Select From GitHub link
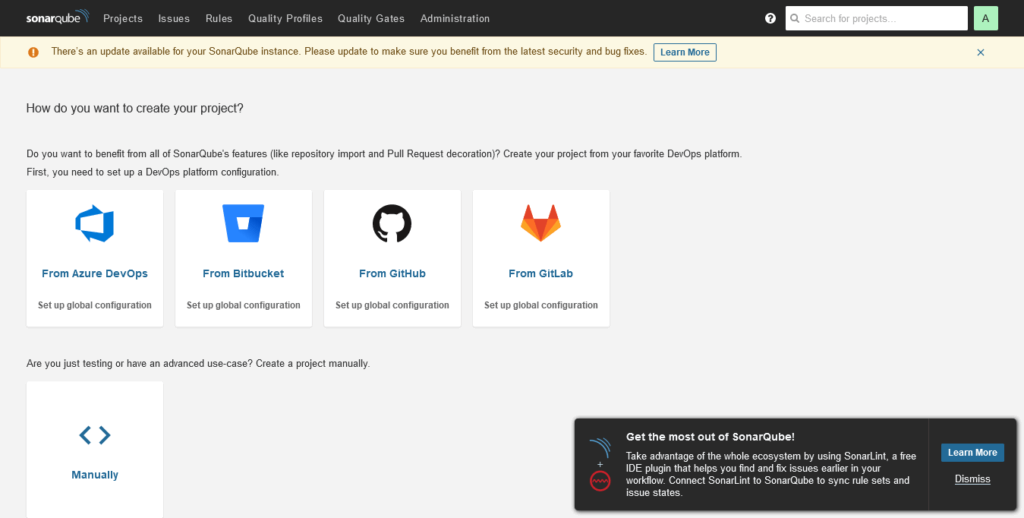Image resolution: width=1024 pixels, height=518 pixels. coord(392,274)
